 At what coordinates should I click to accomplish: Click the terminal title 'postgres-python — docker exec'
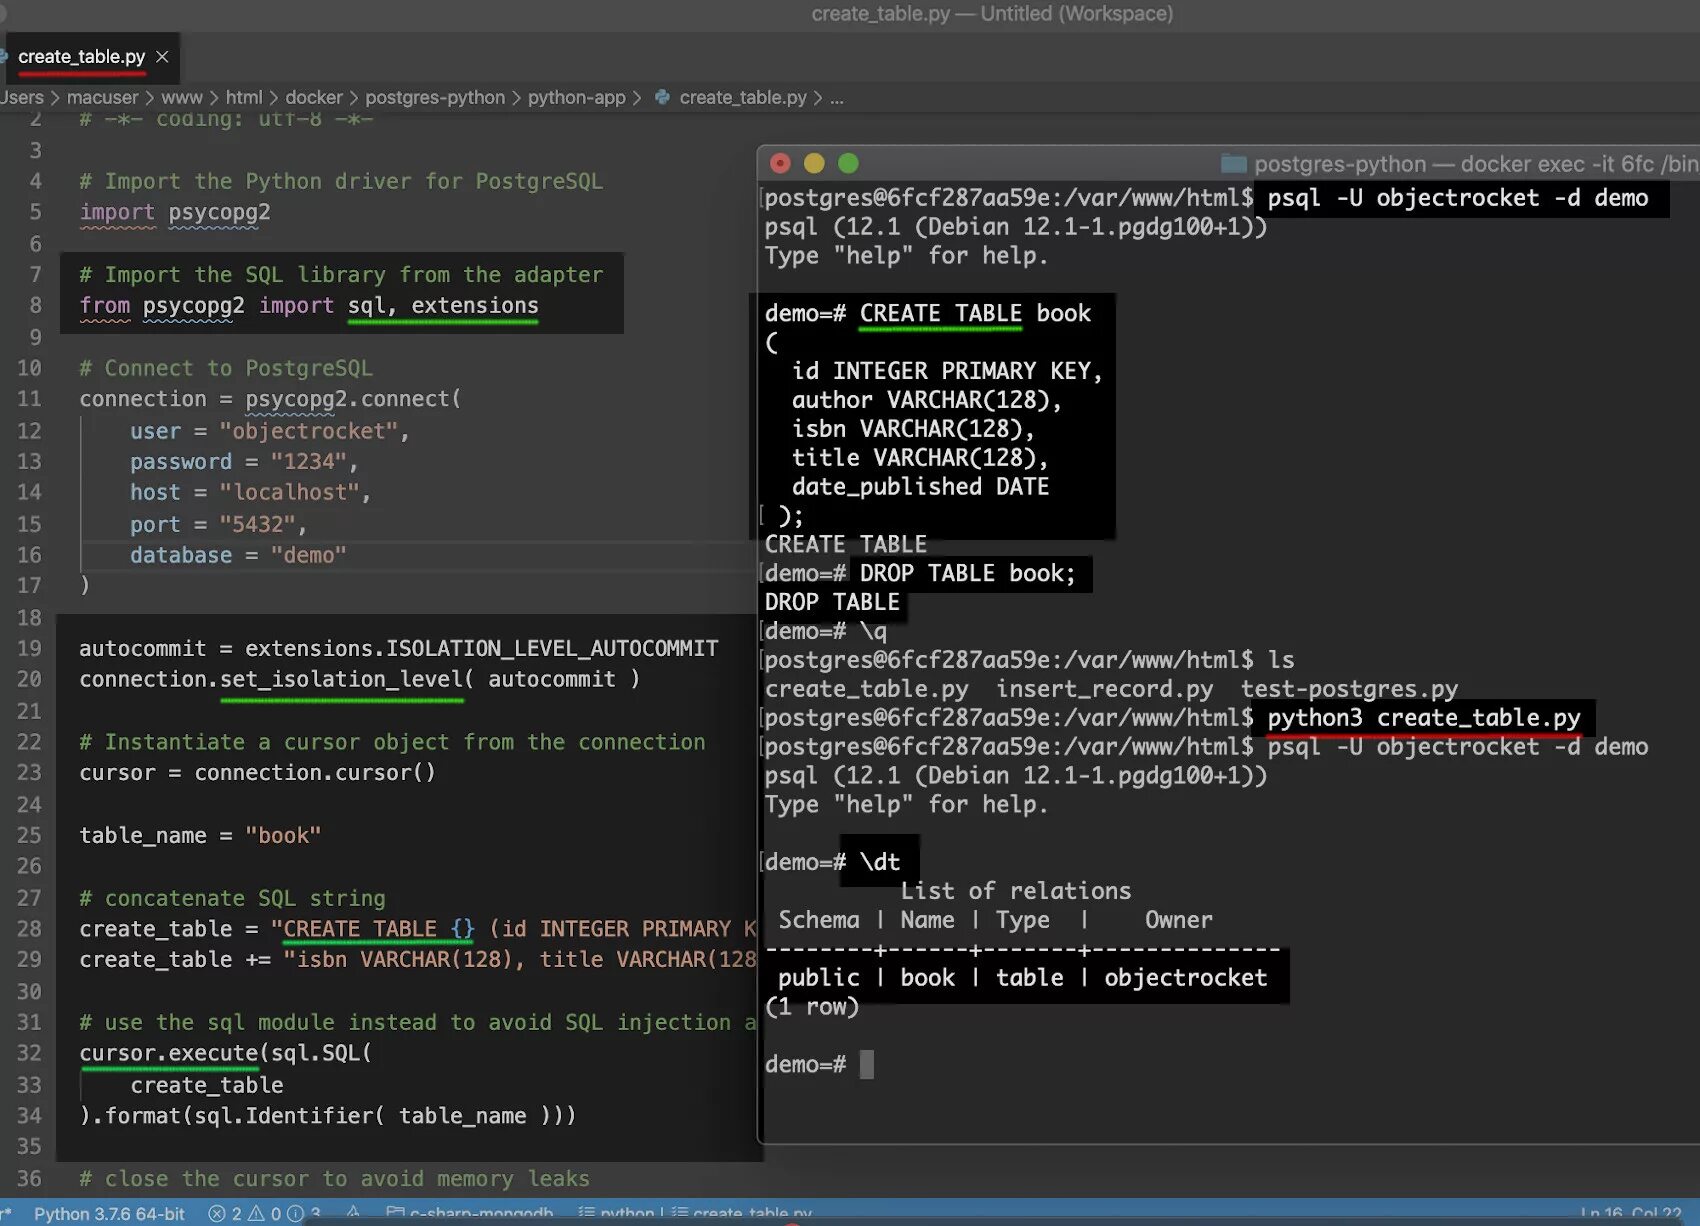pyautogui.click(x=1474, y=164)
